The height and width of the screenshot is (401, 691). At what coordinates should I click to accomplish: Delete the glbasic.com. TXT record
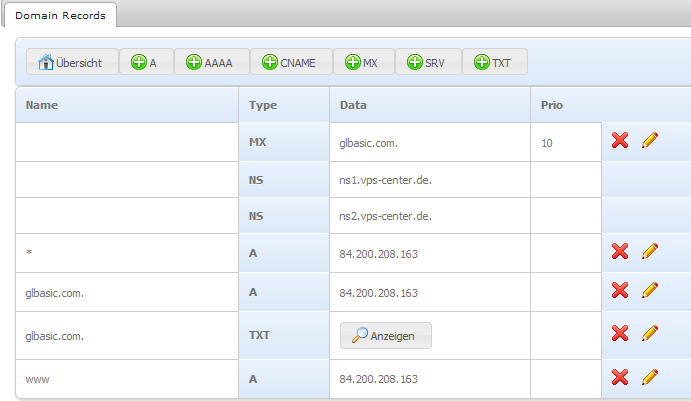pos(620,334)
